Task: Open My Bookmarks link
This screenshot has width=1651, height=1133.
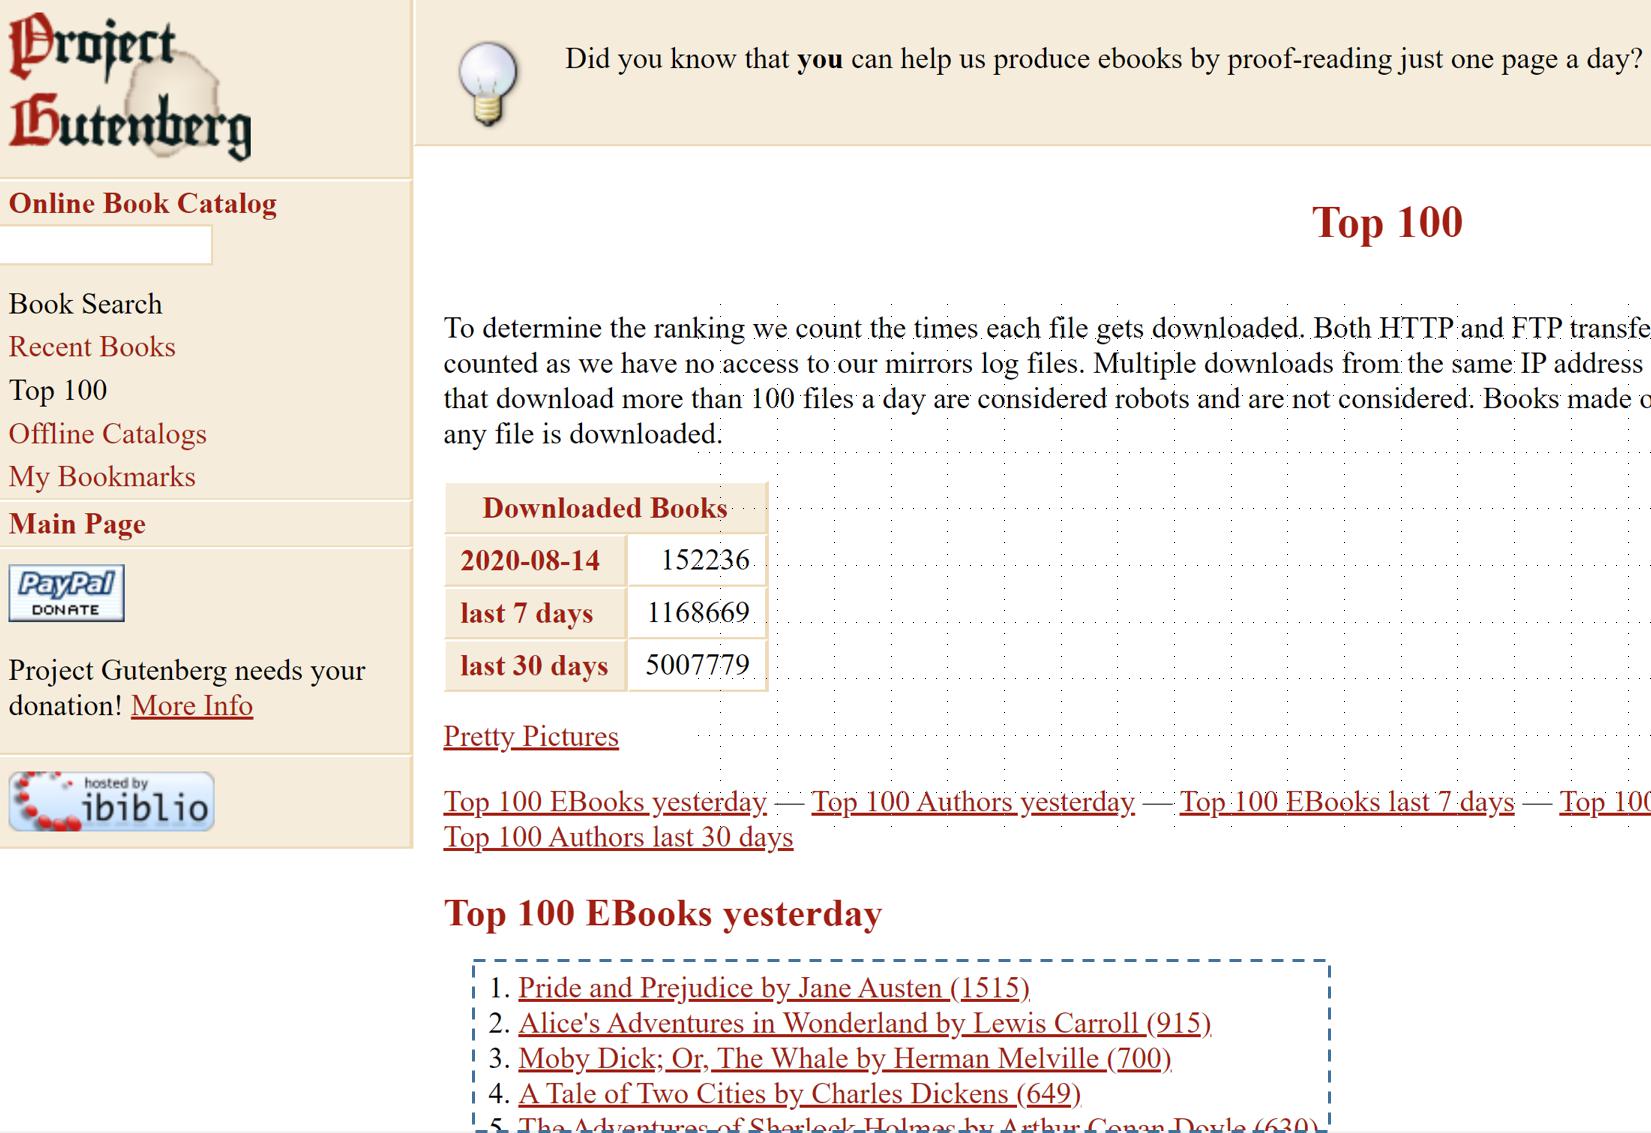Action: coord(102,477)
